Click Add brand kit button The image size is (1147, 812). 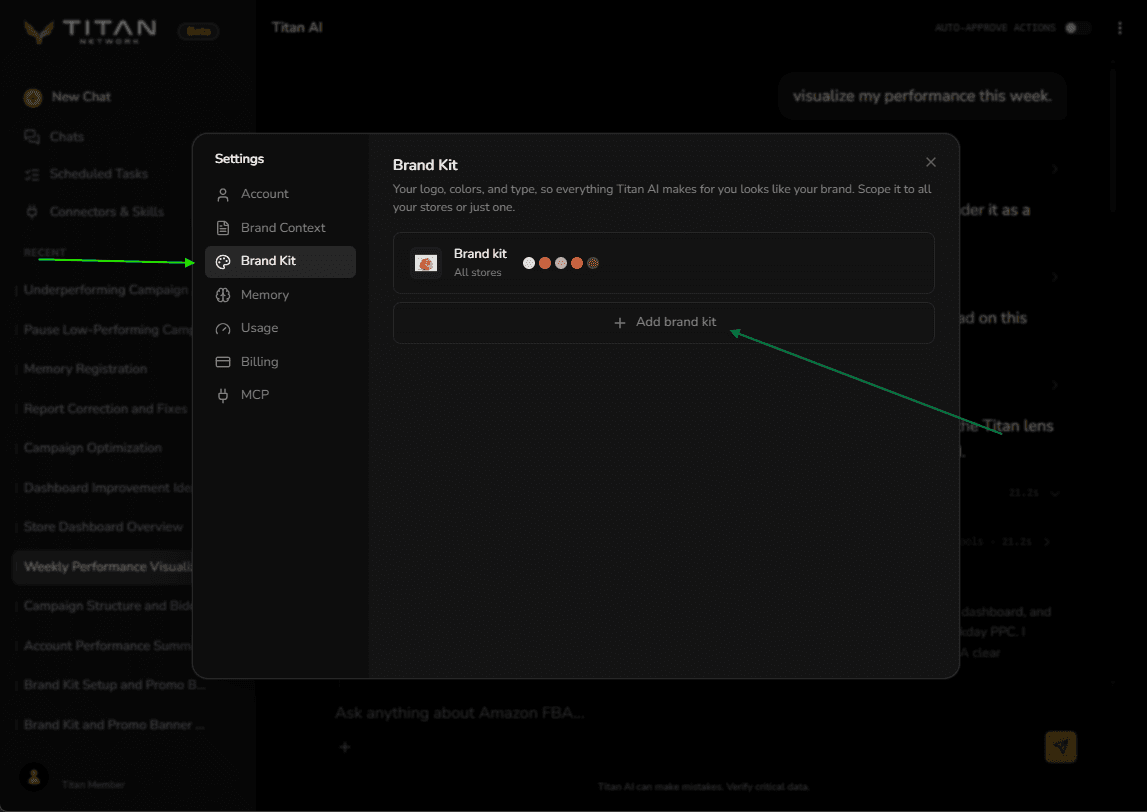tap(663, 323)
